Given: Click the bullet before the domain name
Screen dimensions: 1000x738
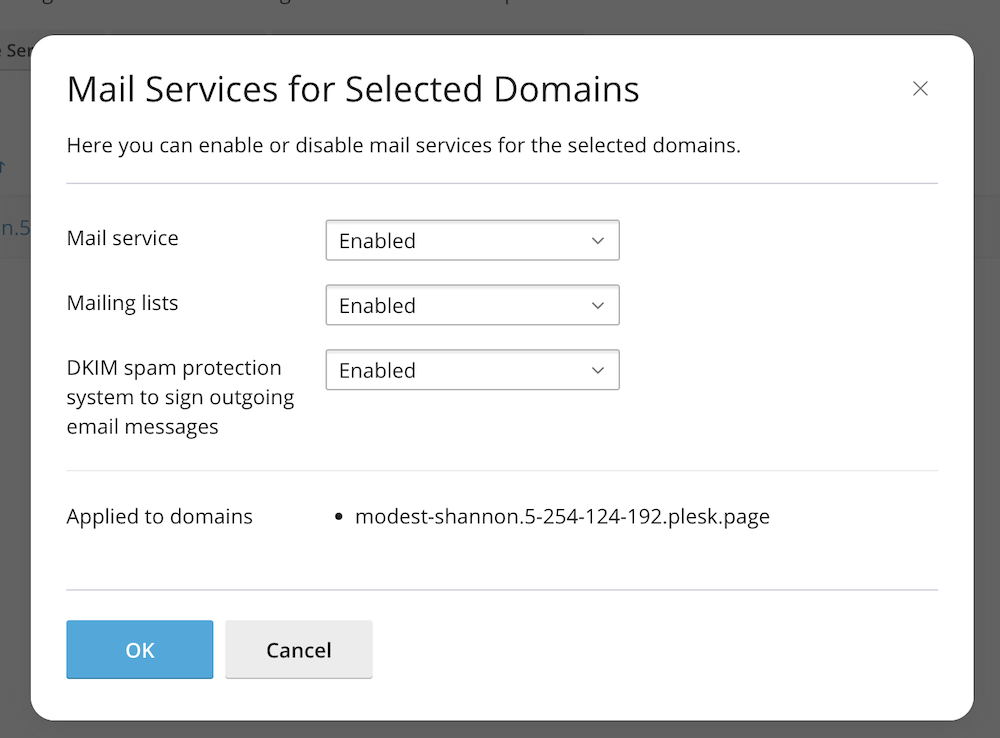Looking at the screenshot, I should [339, 518].
